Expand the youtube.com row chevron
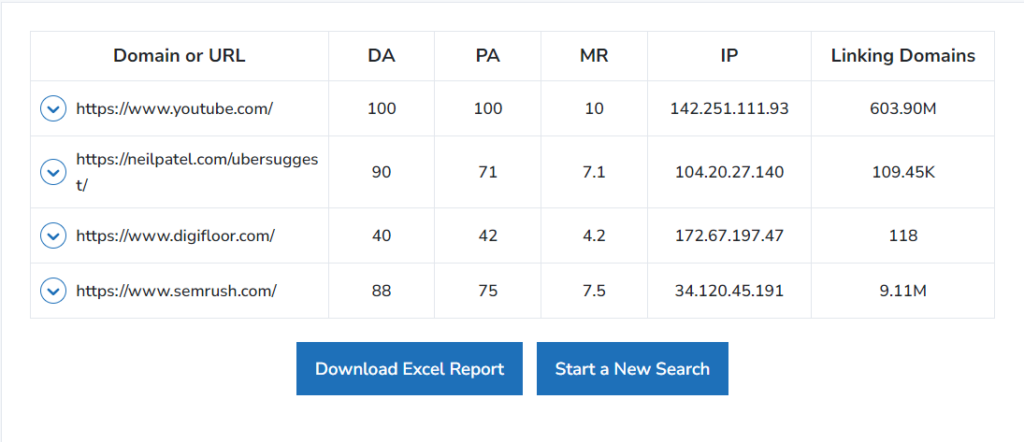Screen dimensions: 1024x442 (53, 108)
